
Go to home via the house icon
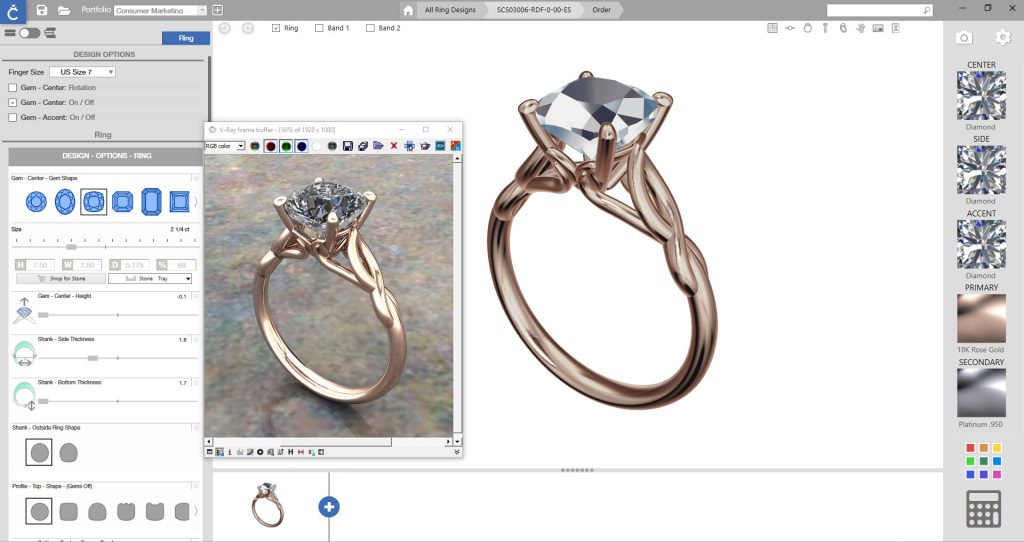(x=408, y=10)
